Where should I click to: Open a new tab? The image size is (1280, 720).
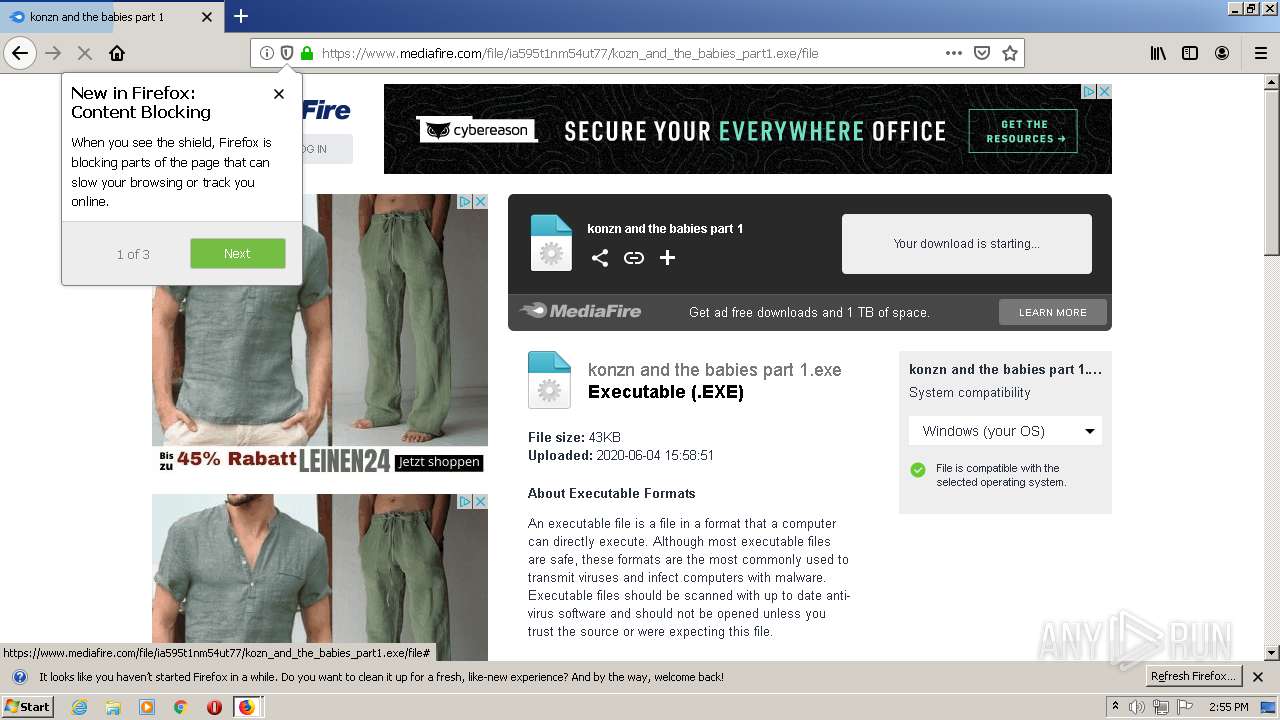(x=241, y=16)
